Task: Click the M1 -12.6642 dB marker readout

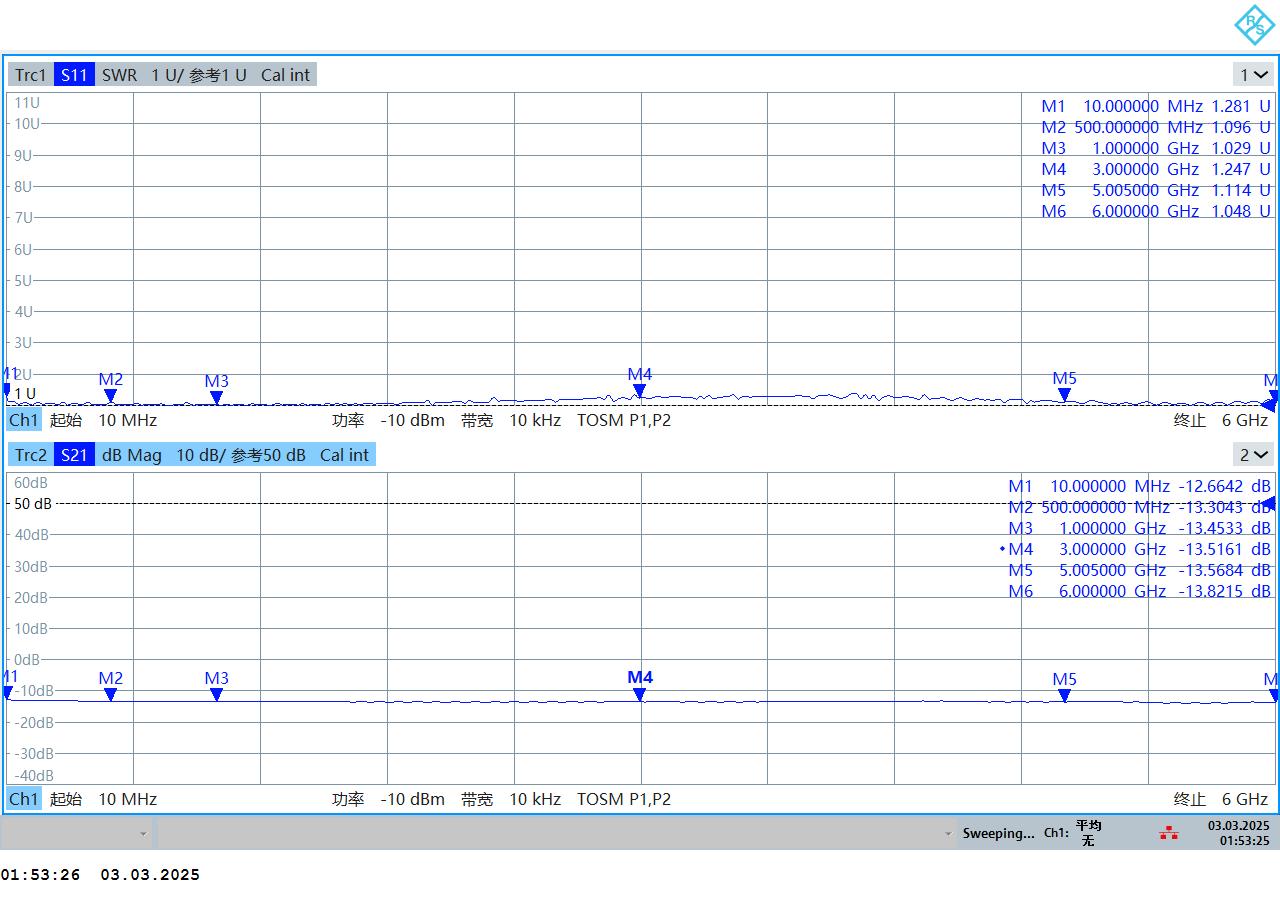Action: (x=1139, y=486)
